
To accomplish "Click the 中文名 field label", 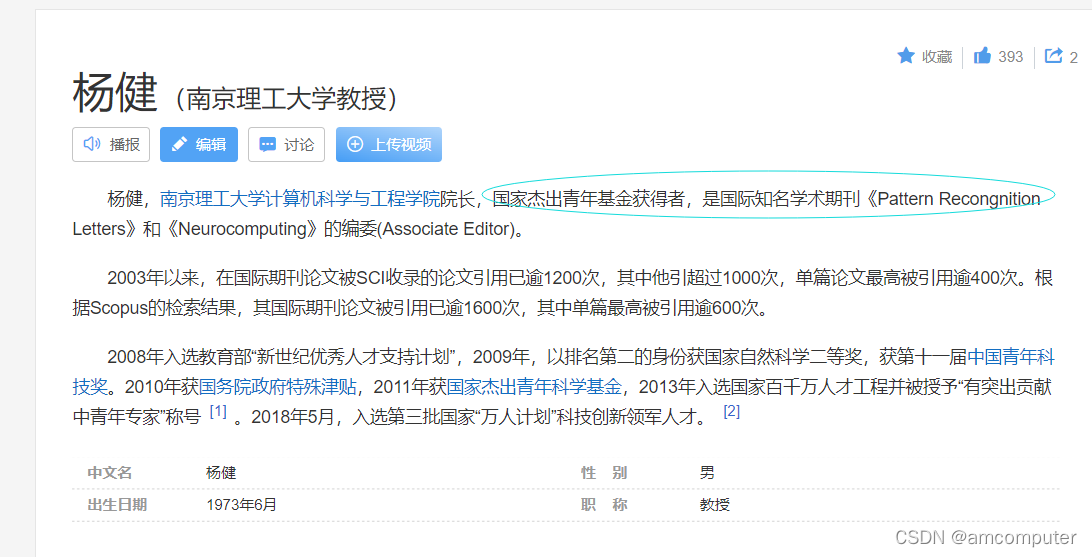I will coord(110,473).
